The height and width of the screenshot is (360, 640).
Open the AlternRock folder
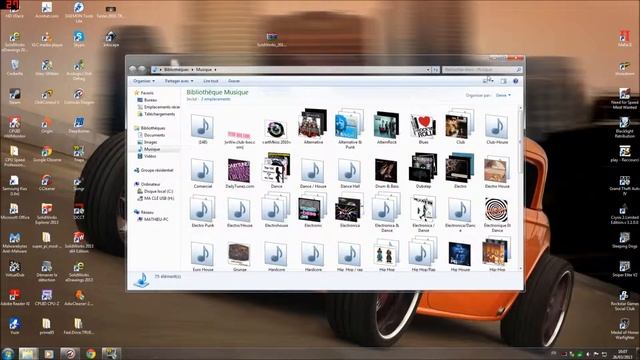point(387,128)
